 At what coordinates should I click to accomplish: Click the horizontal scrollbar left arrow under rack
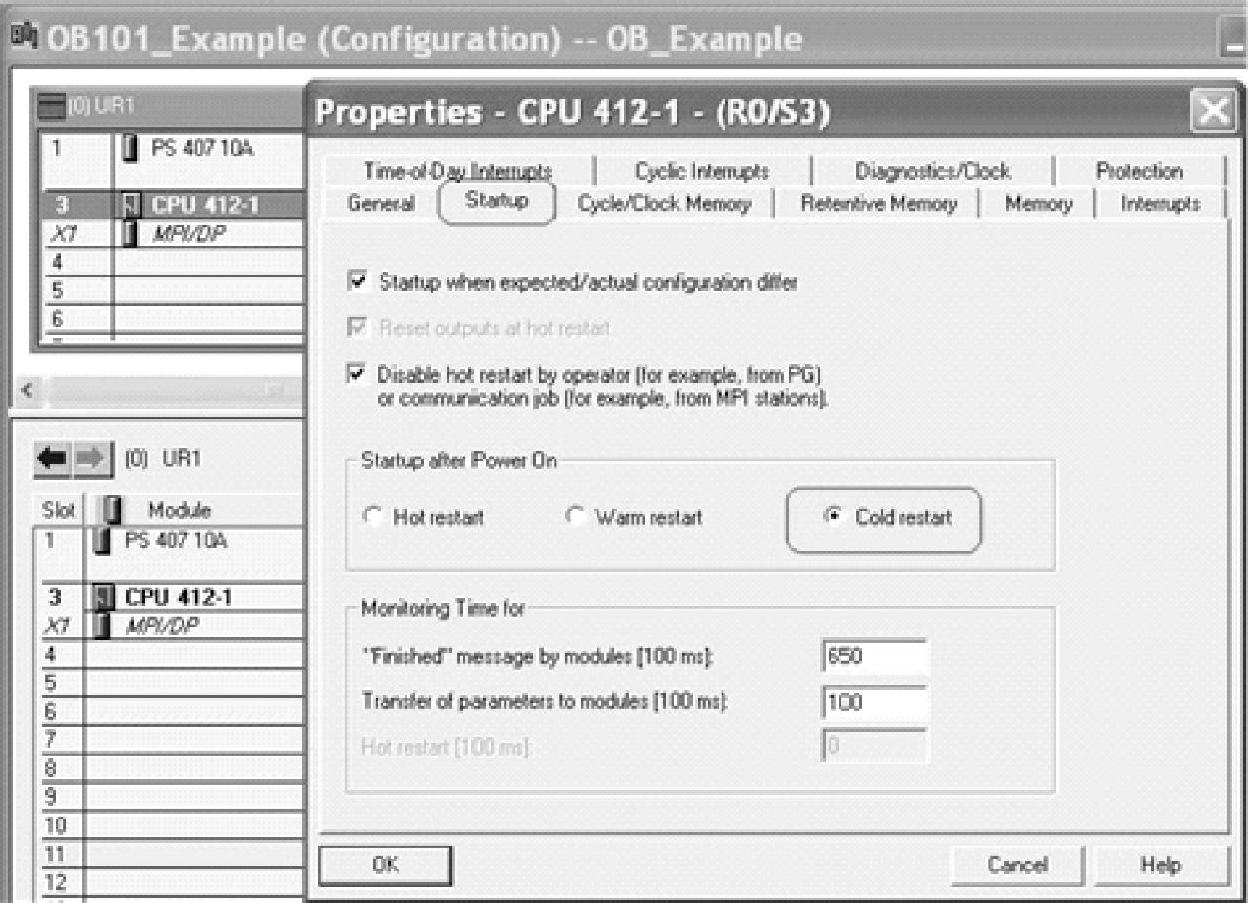28,391
